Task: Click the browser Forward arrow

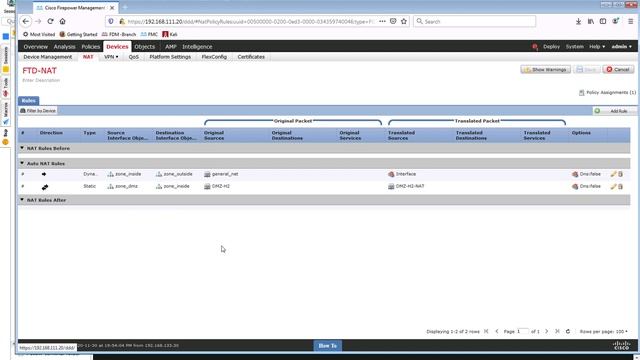Action: coord(38,21)
